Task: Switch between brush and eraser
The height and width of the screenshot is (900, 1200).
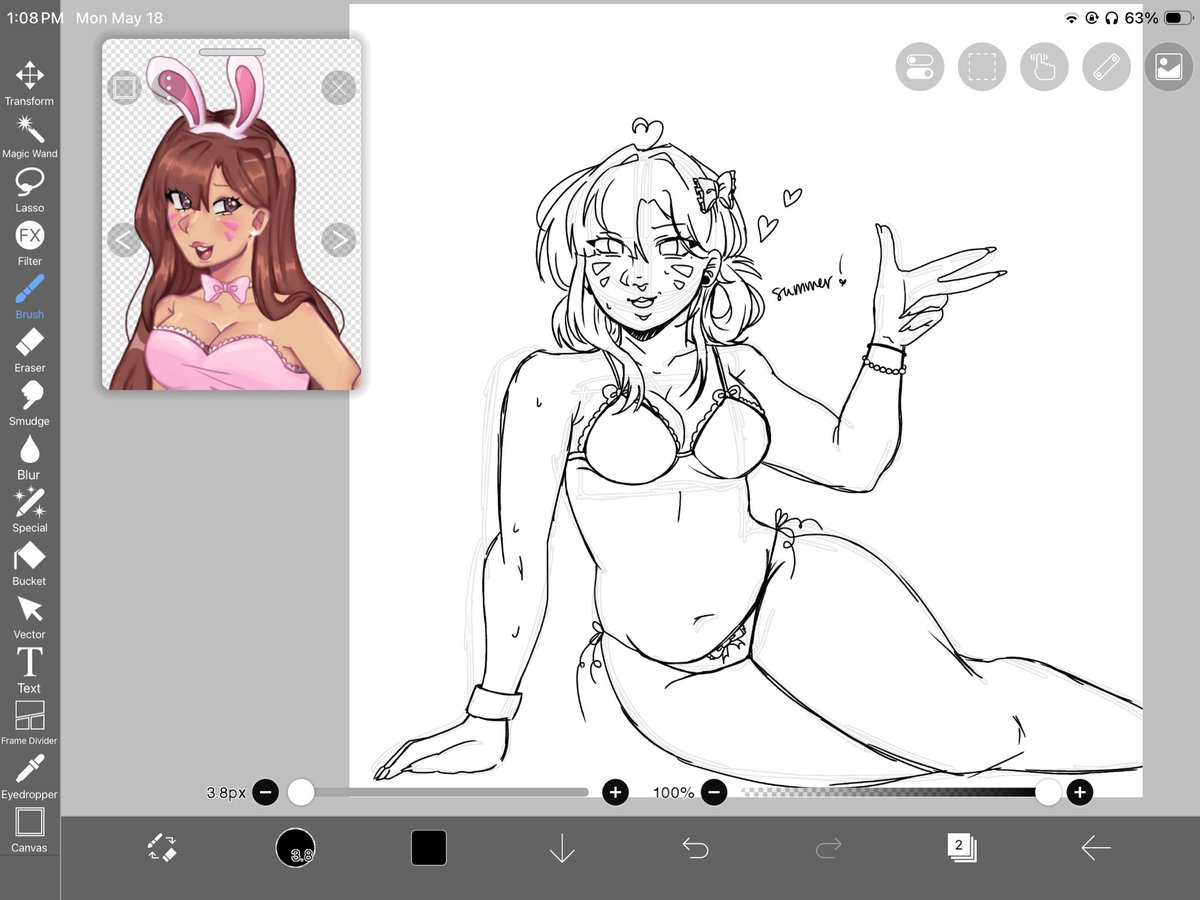Action: point(162,848)
